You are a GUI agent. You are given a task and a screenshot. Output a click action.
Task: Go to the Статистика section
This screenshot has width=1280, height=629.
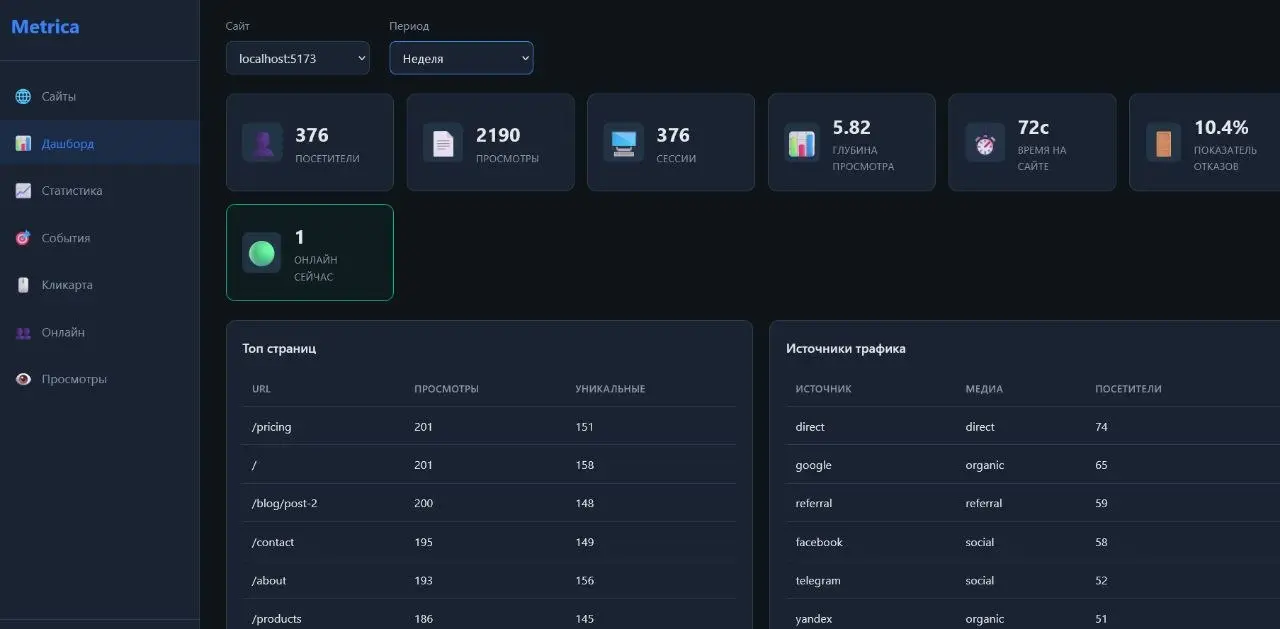tap(100, 191)
